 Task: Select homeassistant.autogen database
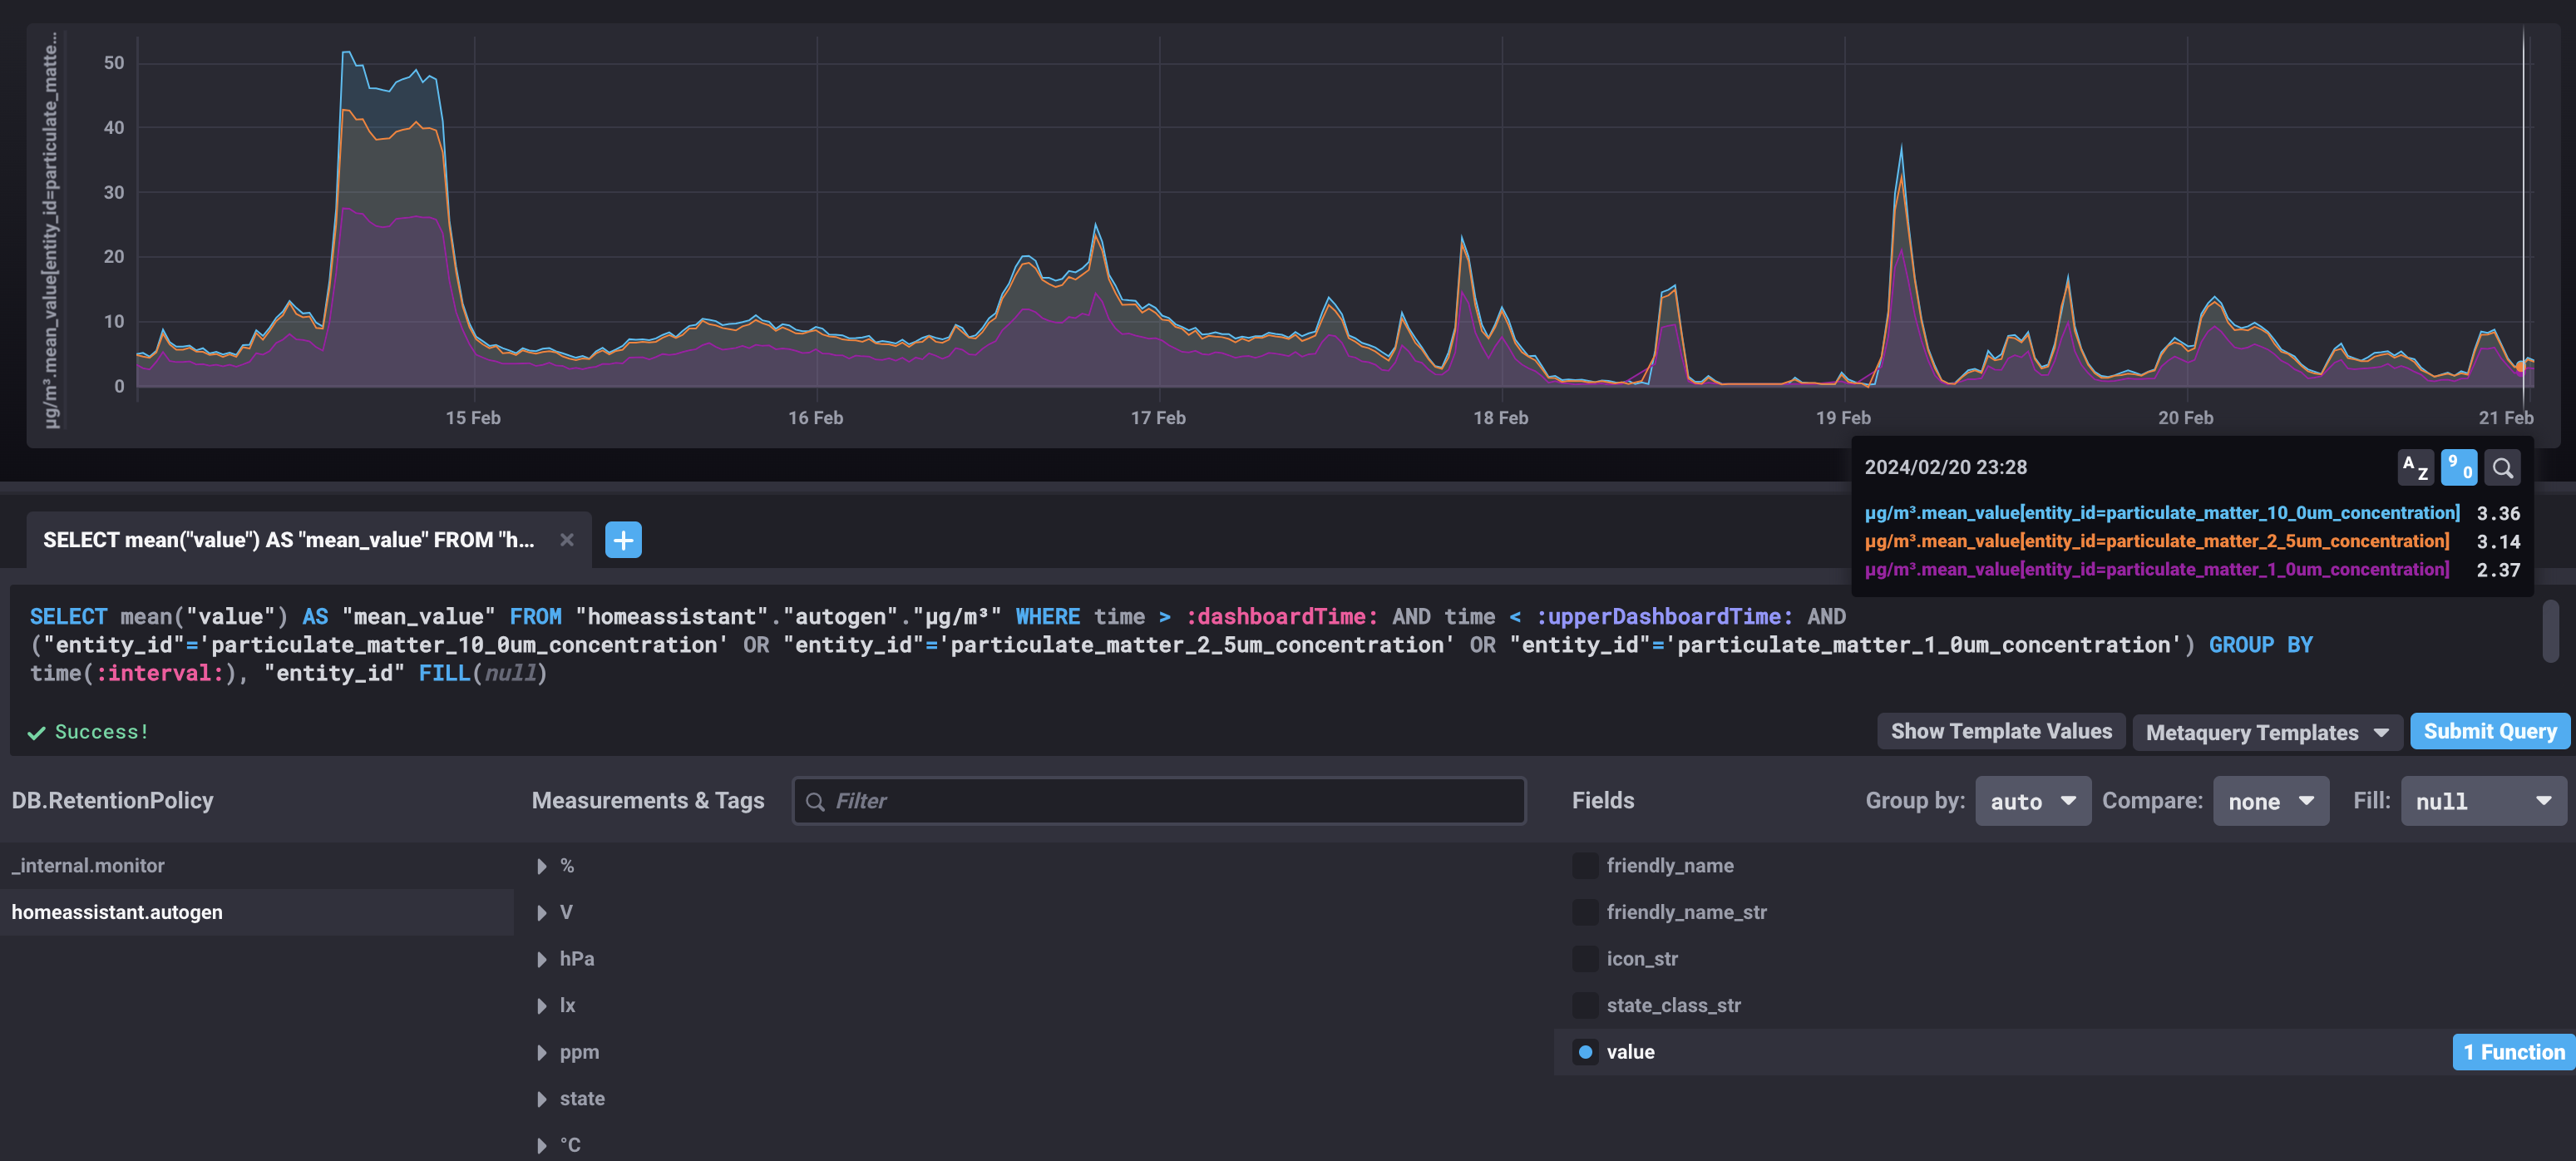(257, 912)
